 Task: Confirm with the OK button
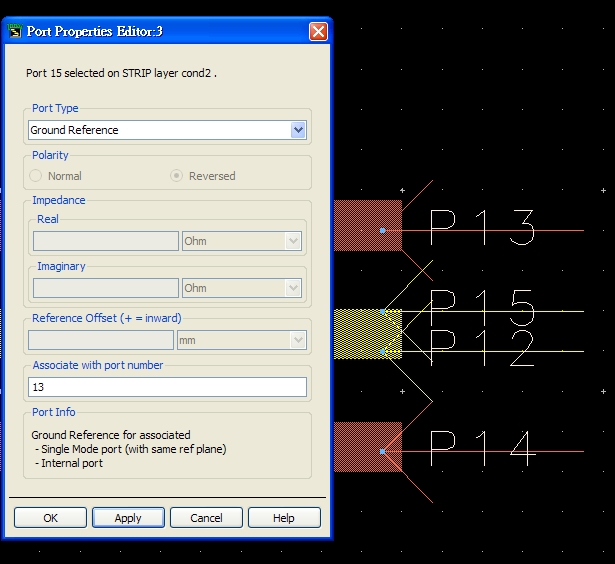50,518
